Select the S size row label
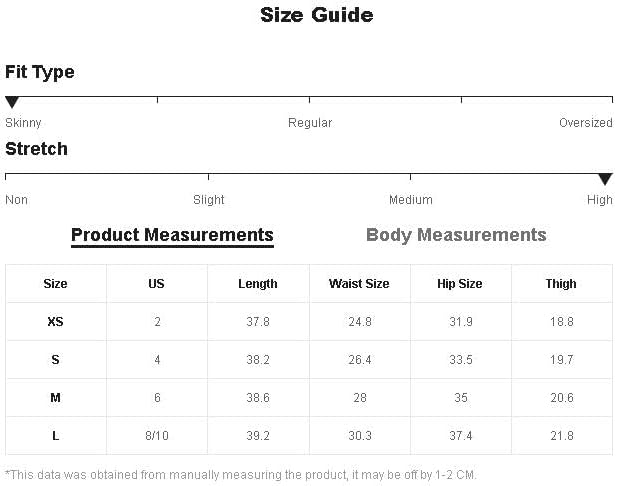Viewport: 617px width, 486px height. point(55,359)
